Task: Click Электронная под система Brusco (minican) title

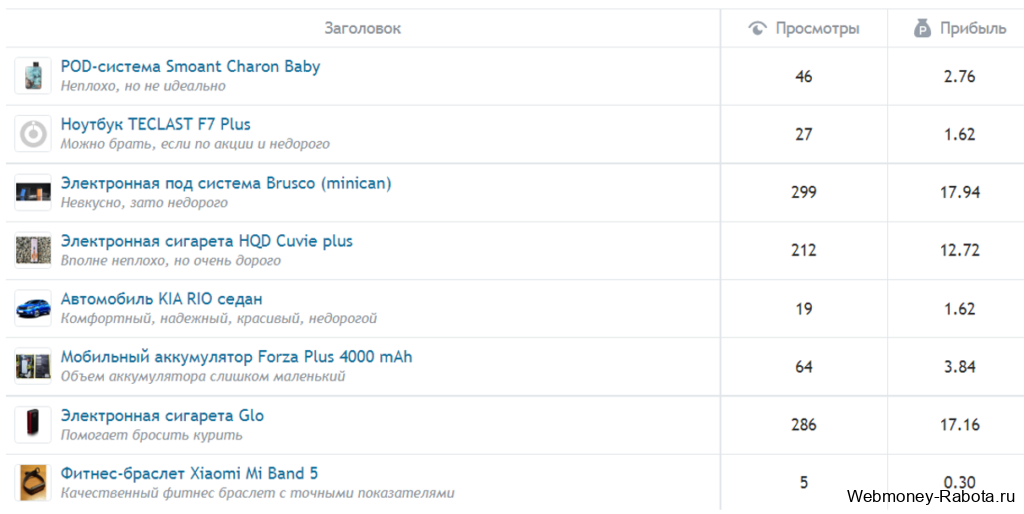Action: [x=226, y=183]
